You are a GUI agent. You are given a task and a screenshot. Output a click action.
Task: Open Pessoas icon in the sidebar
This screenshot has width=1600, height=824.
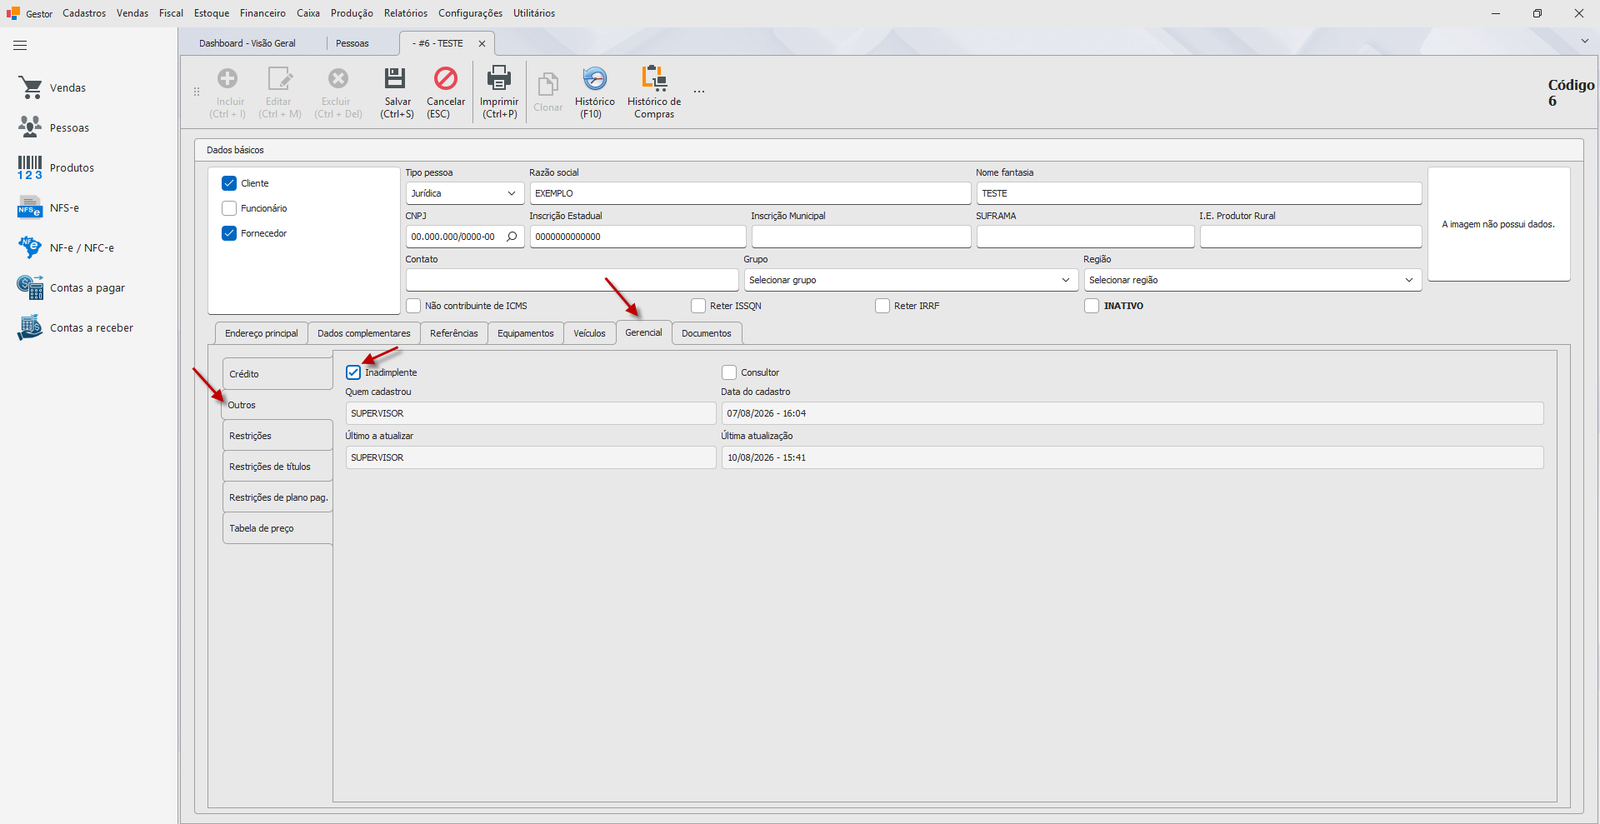coord(30,127)
